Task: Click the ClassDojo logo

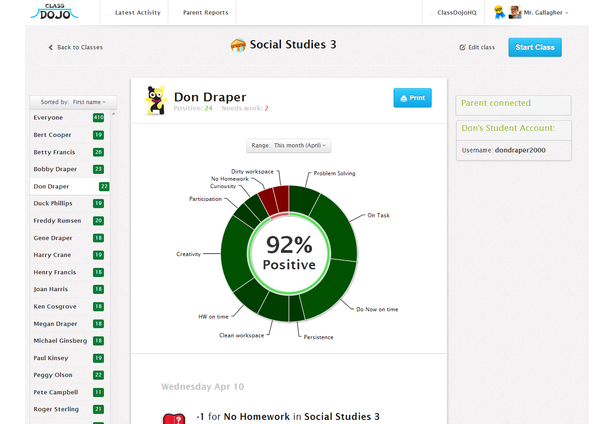Action: coord(54,12)
